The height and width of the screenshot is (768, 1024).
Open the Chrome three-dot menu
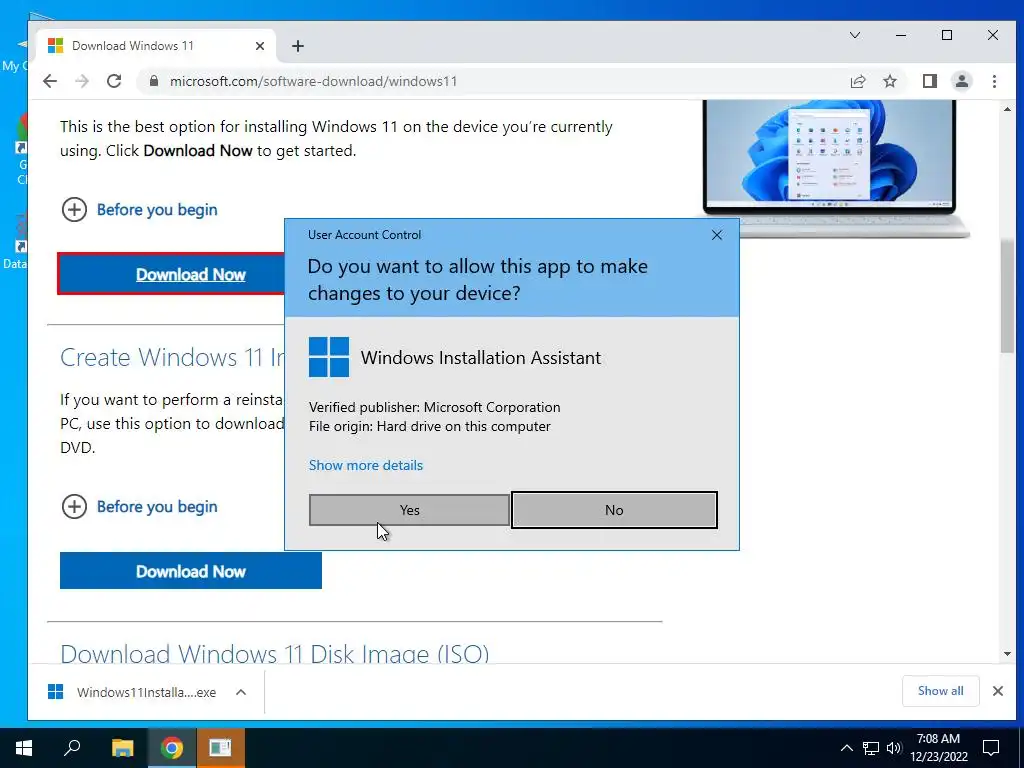[994, 81]
